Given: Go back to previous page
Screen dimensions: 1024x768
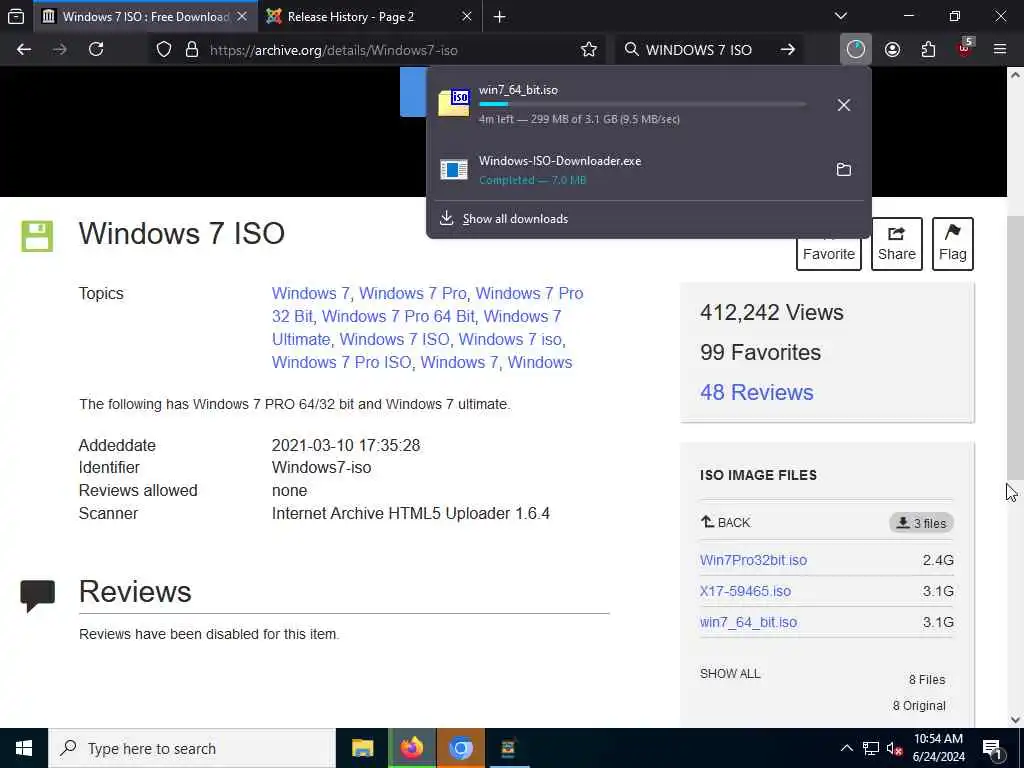Looking at the screenshot, I should tap(24, 50).
